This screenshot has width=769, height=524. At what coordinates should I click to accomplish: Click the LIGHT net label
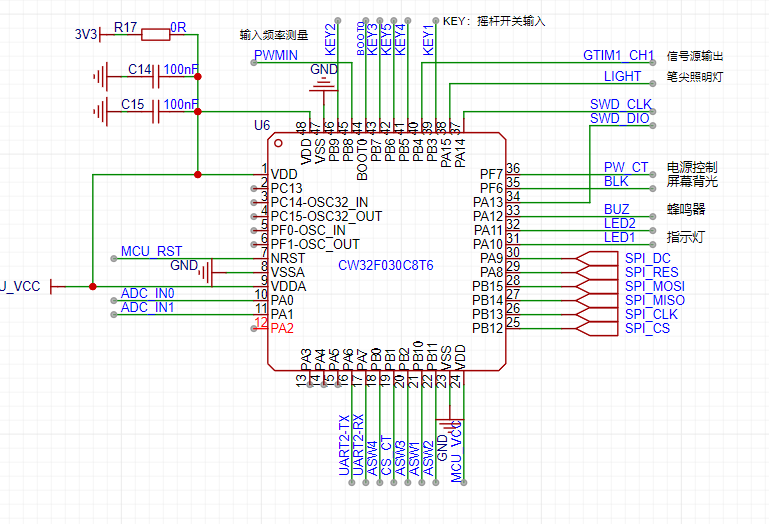(622, 77)
